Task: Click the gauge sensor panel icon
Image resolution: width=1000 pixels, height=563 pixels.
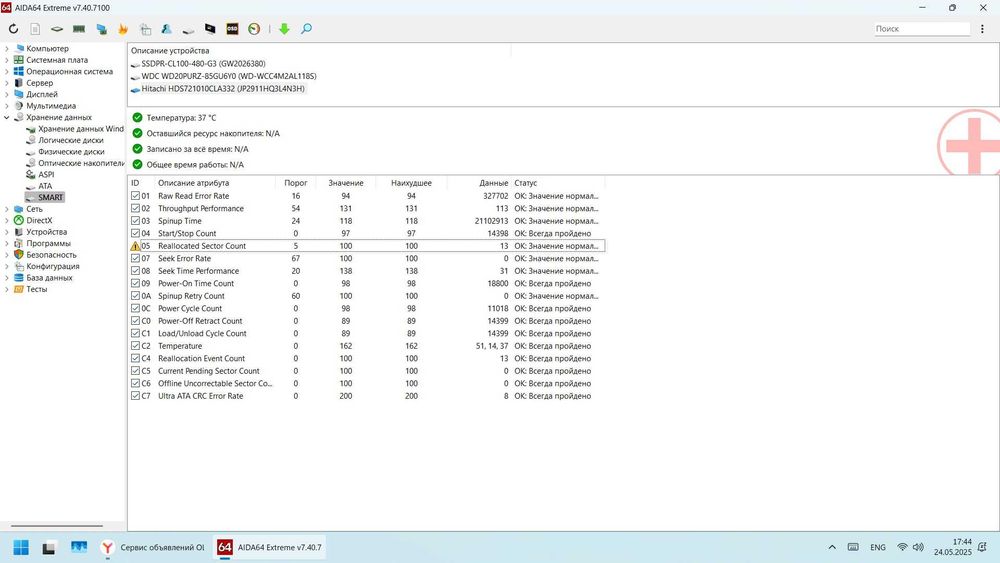Action: (x=254, y=29)
